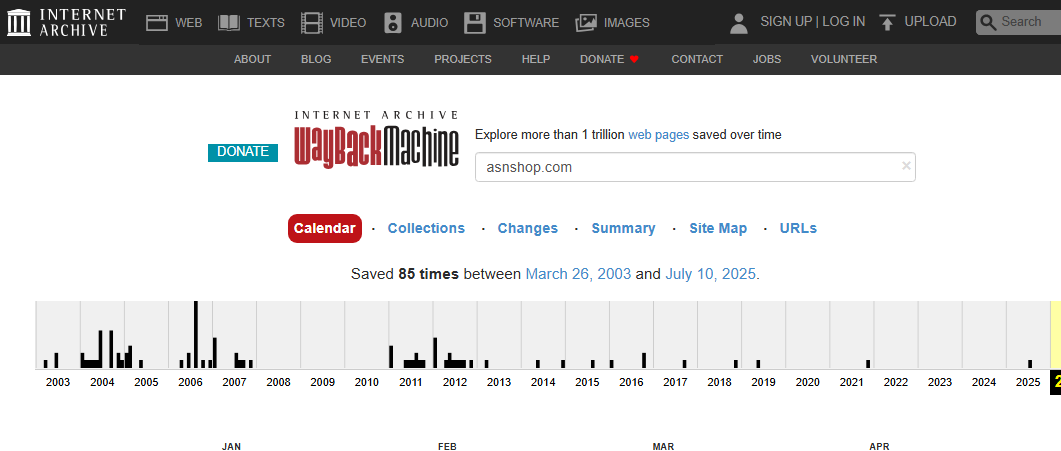Select year 2004 on the timeline

tap(102, 383)
